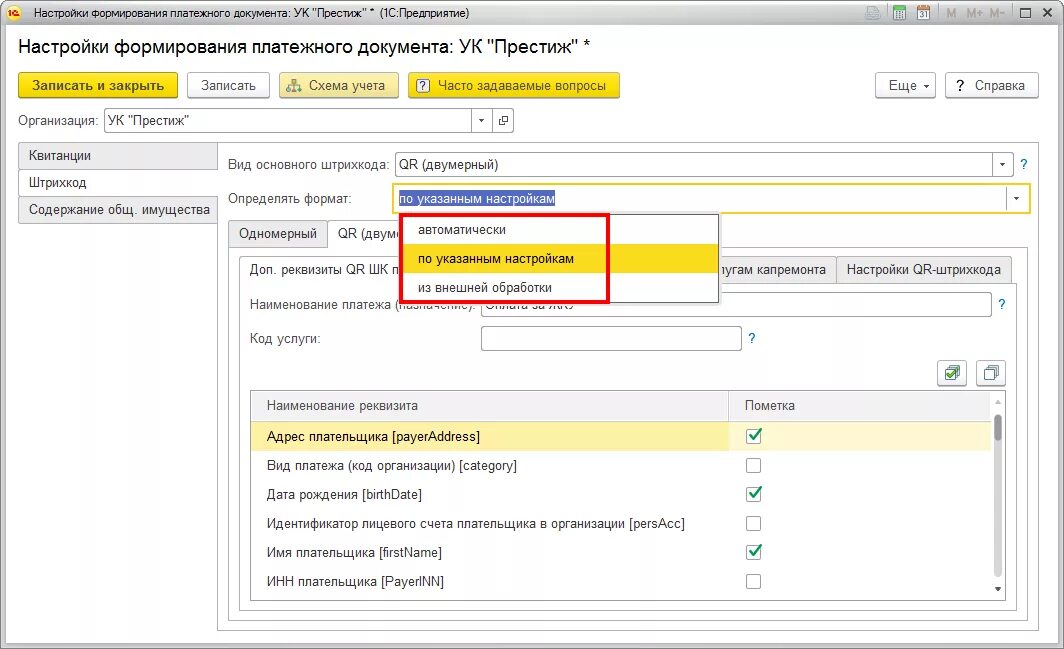Viewport: 1064px width, 649px height.
Task: Toggle checkbox for Идентификатор лицевого счета [persAcc]
Action: [x=753, y=523]
